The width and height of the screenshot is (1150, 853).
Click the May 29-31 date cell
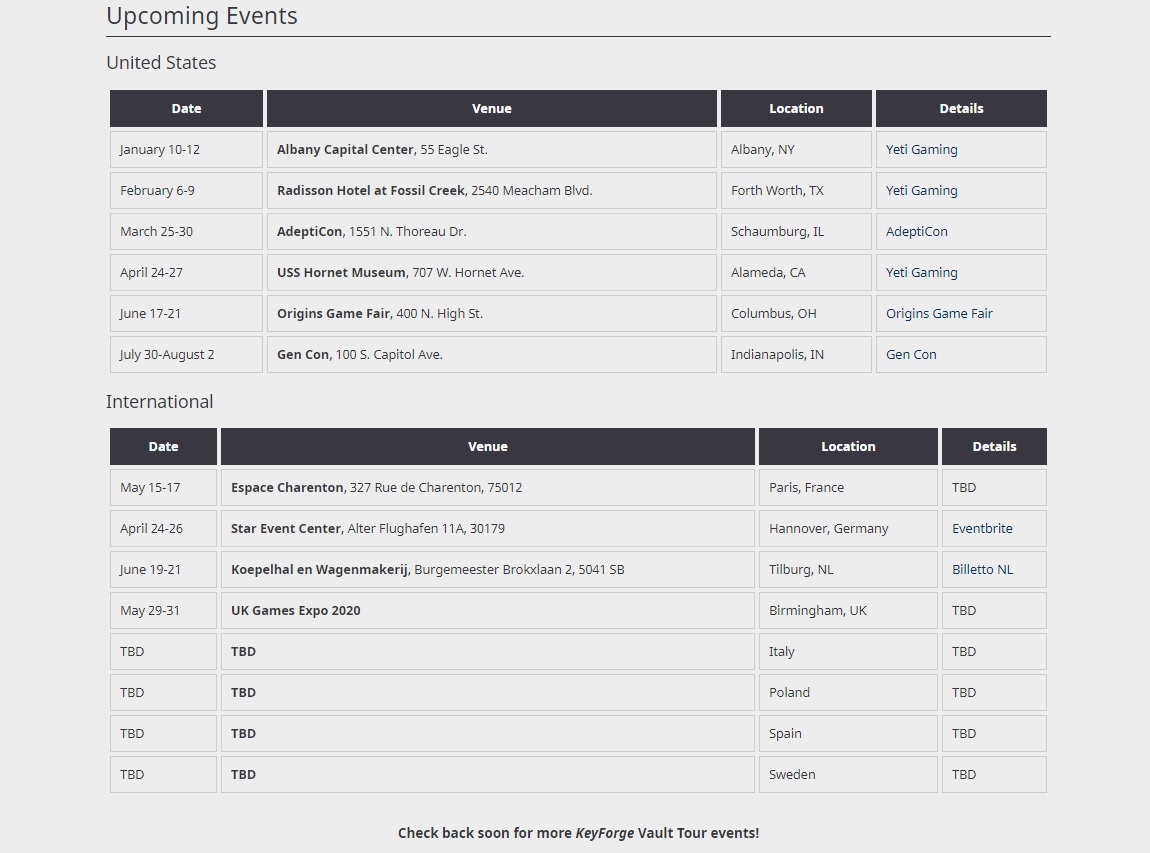[164, 611]
